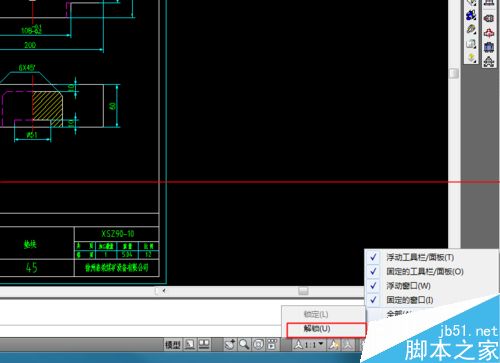Viewport: 500px width, 363px height.
Task: Click the vertical scrollbar thumb
Action: (454, 73)
